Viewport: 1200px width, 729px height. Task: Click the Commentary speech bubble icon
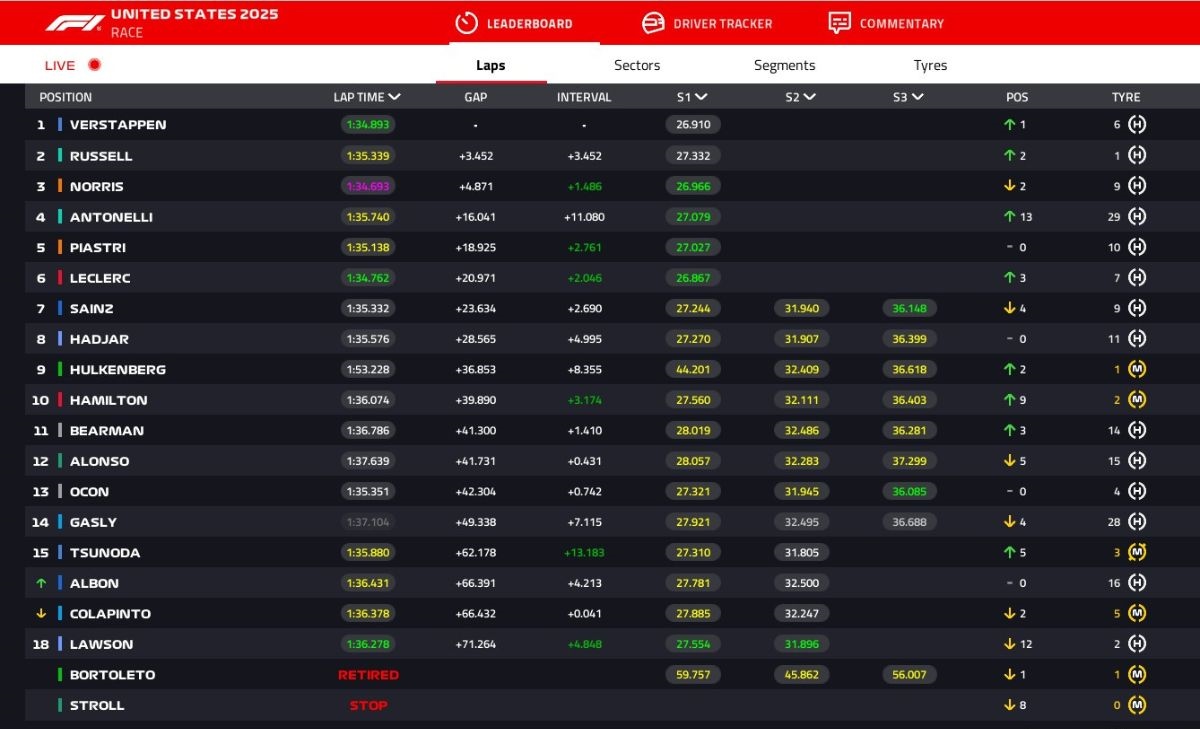(839, 23)
